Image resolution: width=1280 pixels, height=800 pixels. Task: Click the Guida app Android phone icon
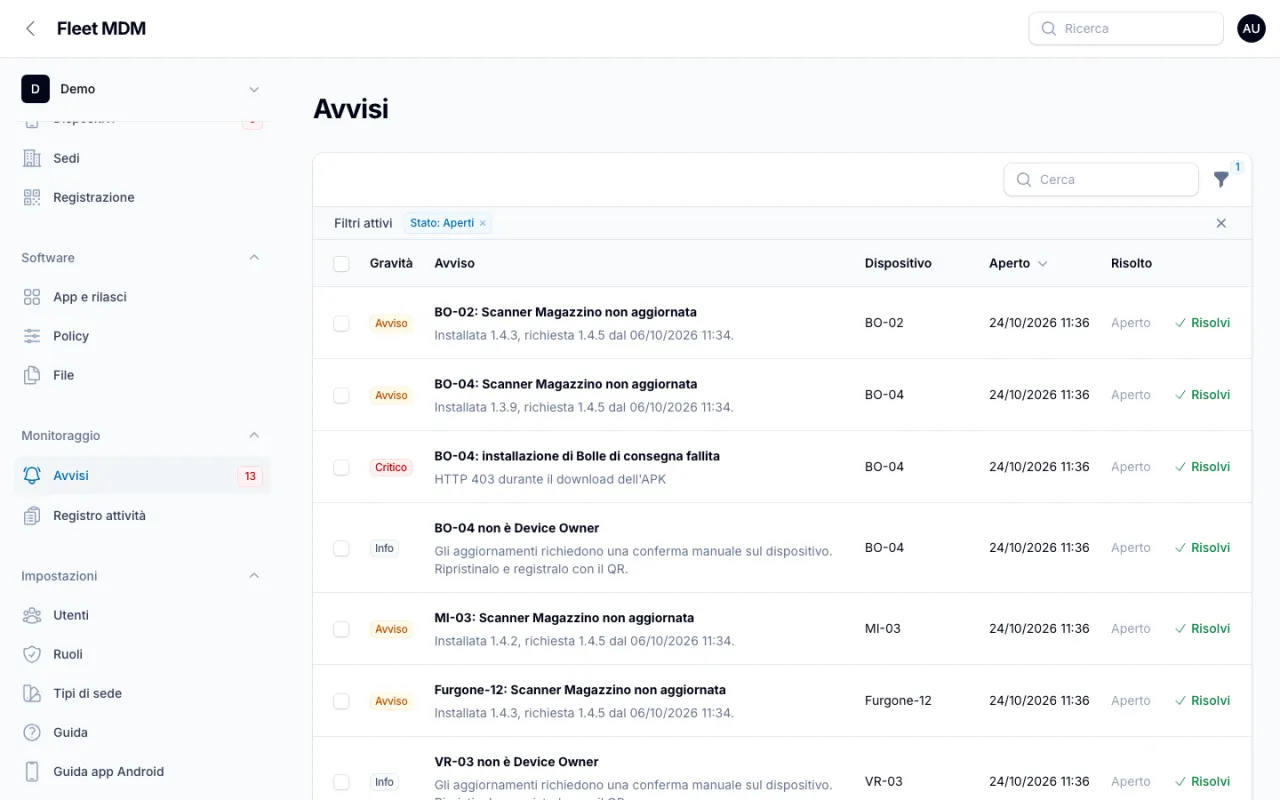[32, 771]
